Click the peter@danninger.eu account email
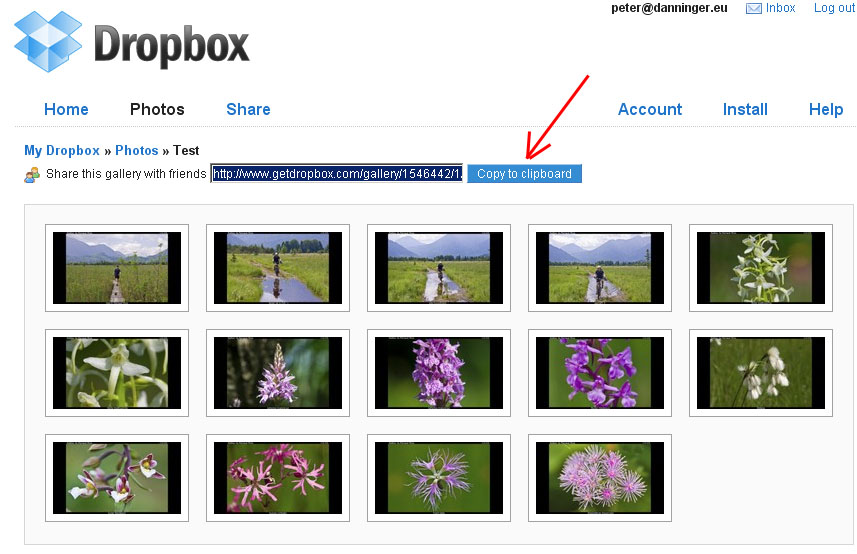 669,8
